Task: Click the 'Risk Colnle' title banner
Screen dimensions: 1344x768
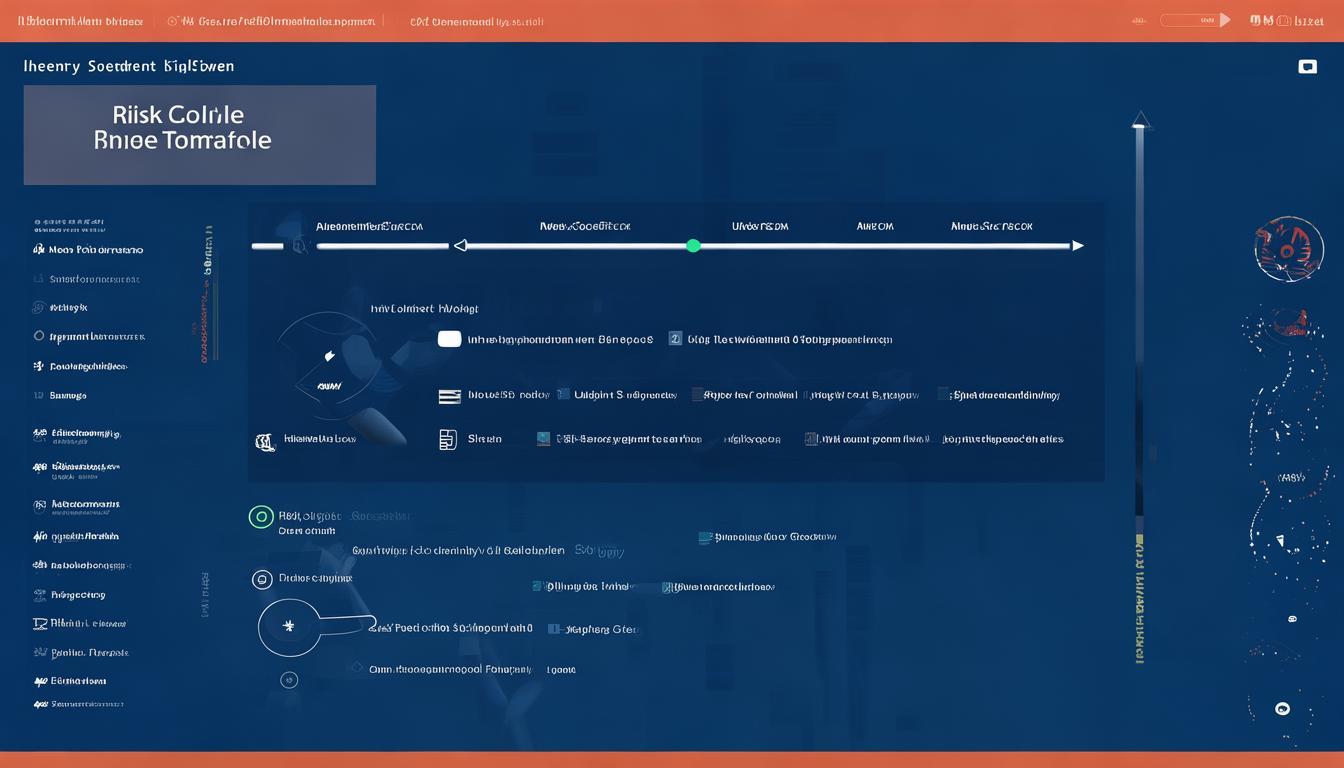Action: click(200, 135)
